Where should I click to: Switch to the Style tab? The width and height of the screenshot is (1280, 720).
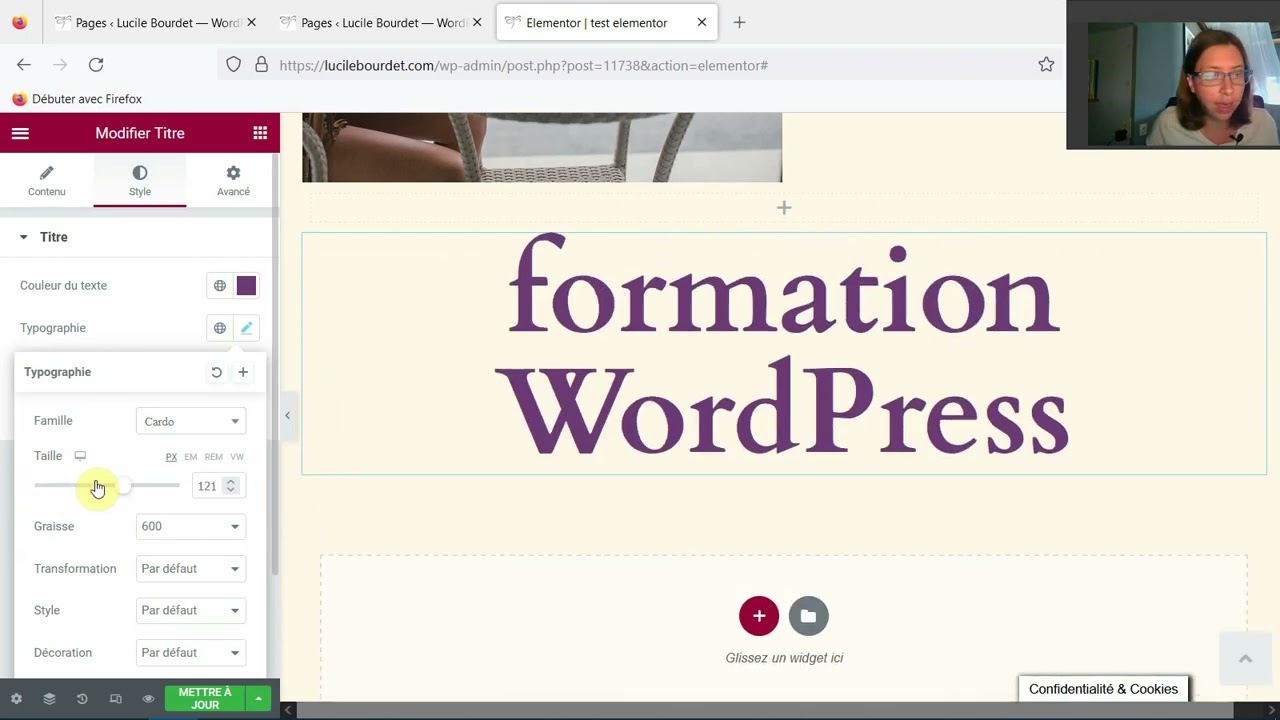point(140,181)
